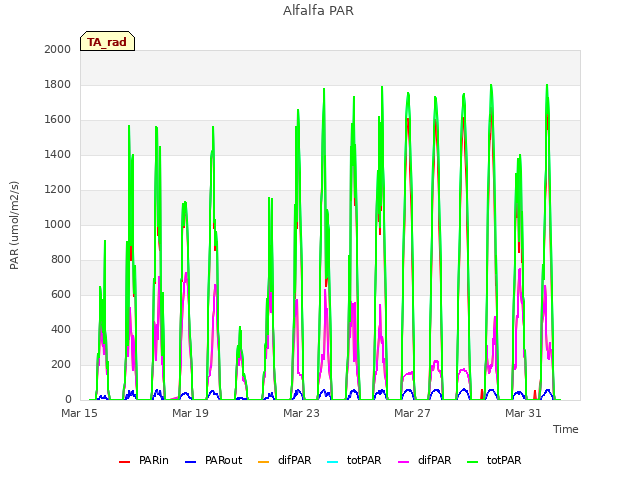Click the Mar 19 x-axis label
The width and height of the screenshot is (640, 480).
coord(191,413)
